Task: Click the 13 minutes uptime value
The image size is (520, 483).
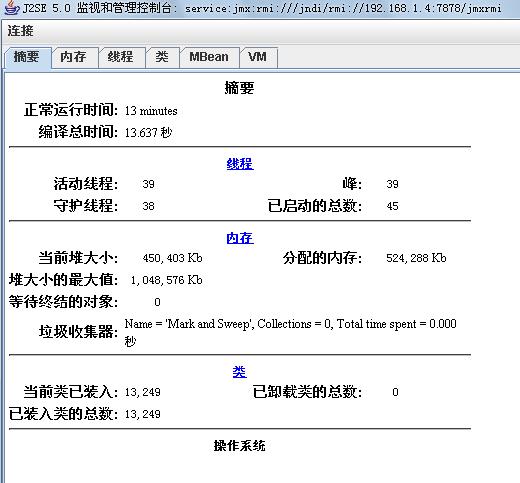Action: click(x=151, y=111)
